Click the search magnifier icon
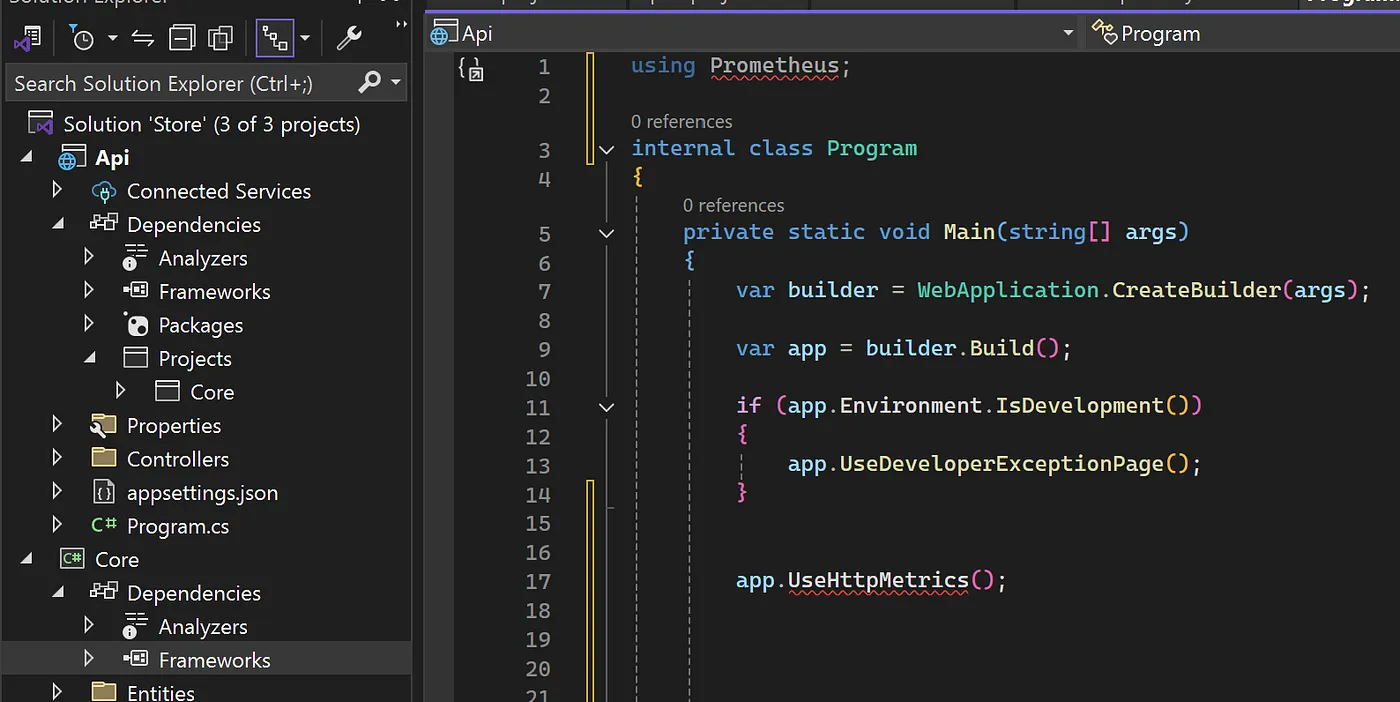Image resolution: width=1400 pixels, height=702 pixels. coord(370,82)
